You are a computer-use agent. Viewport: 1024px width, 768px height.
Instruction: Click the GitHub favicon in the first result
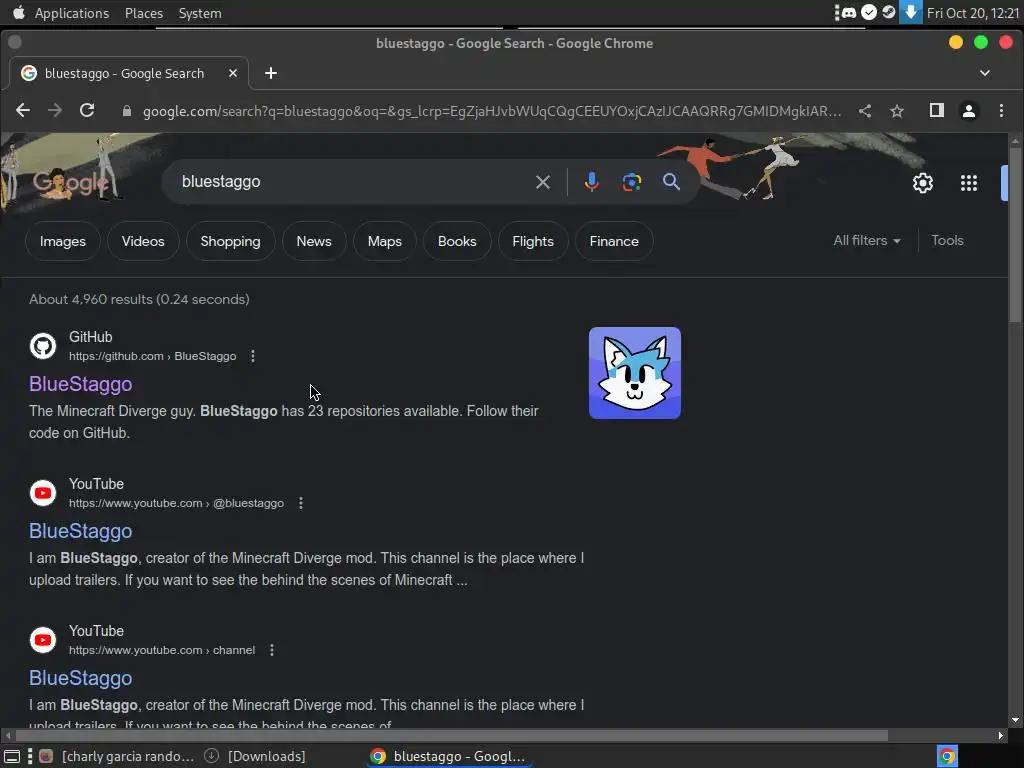(43, 345)
